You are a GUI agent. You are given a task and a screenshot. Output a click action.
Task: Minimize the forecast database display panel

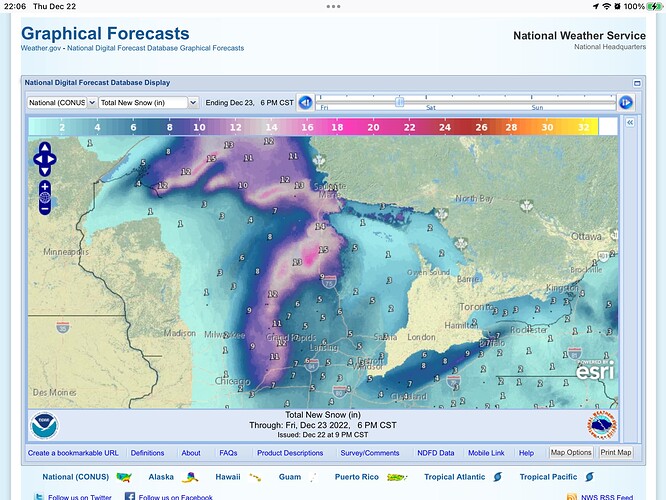[x=636, y=82]
